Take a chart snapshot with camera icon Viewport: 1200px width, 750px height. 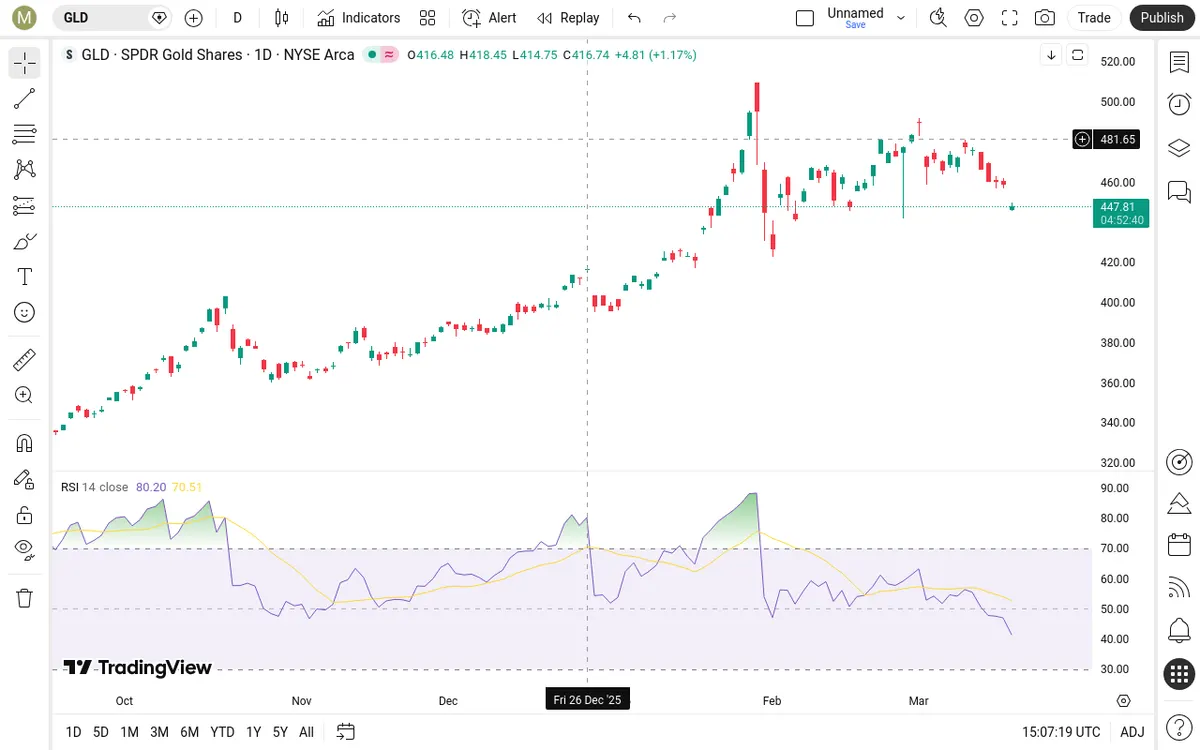click(1045, 18)
